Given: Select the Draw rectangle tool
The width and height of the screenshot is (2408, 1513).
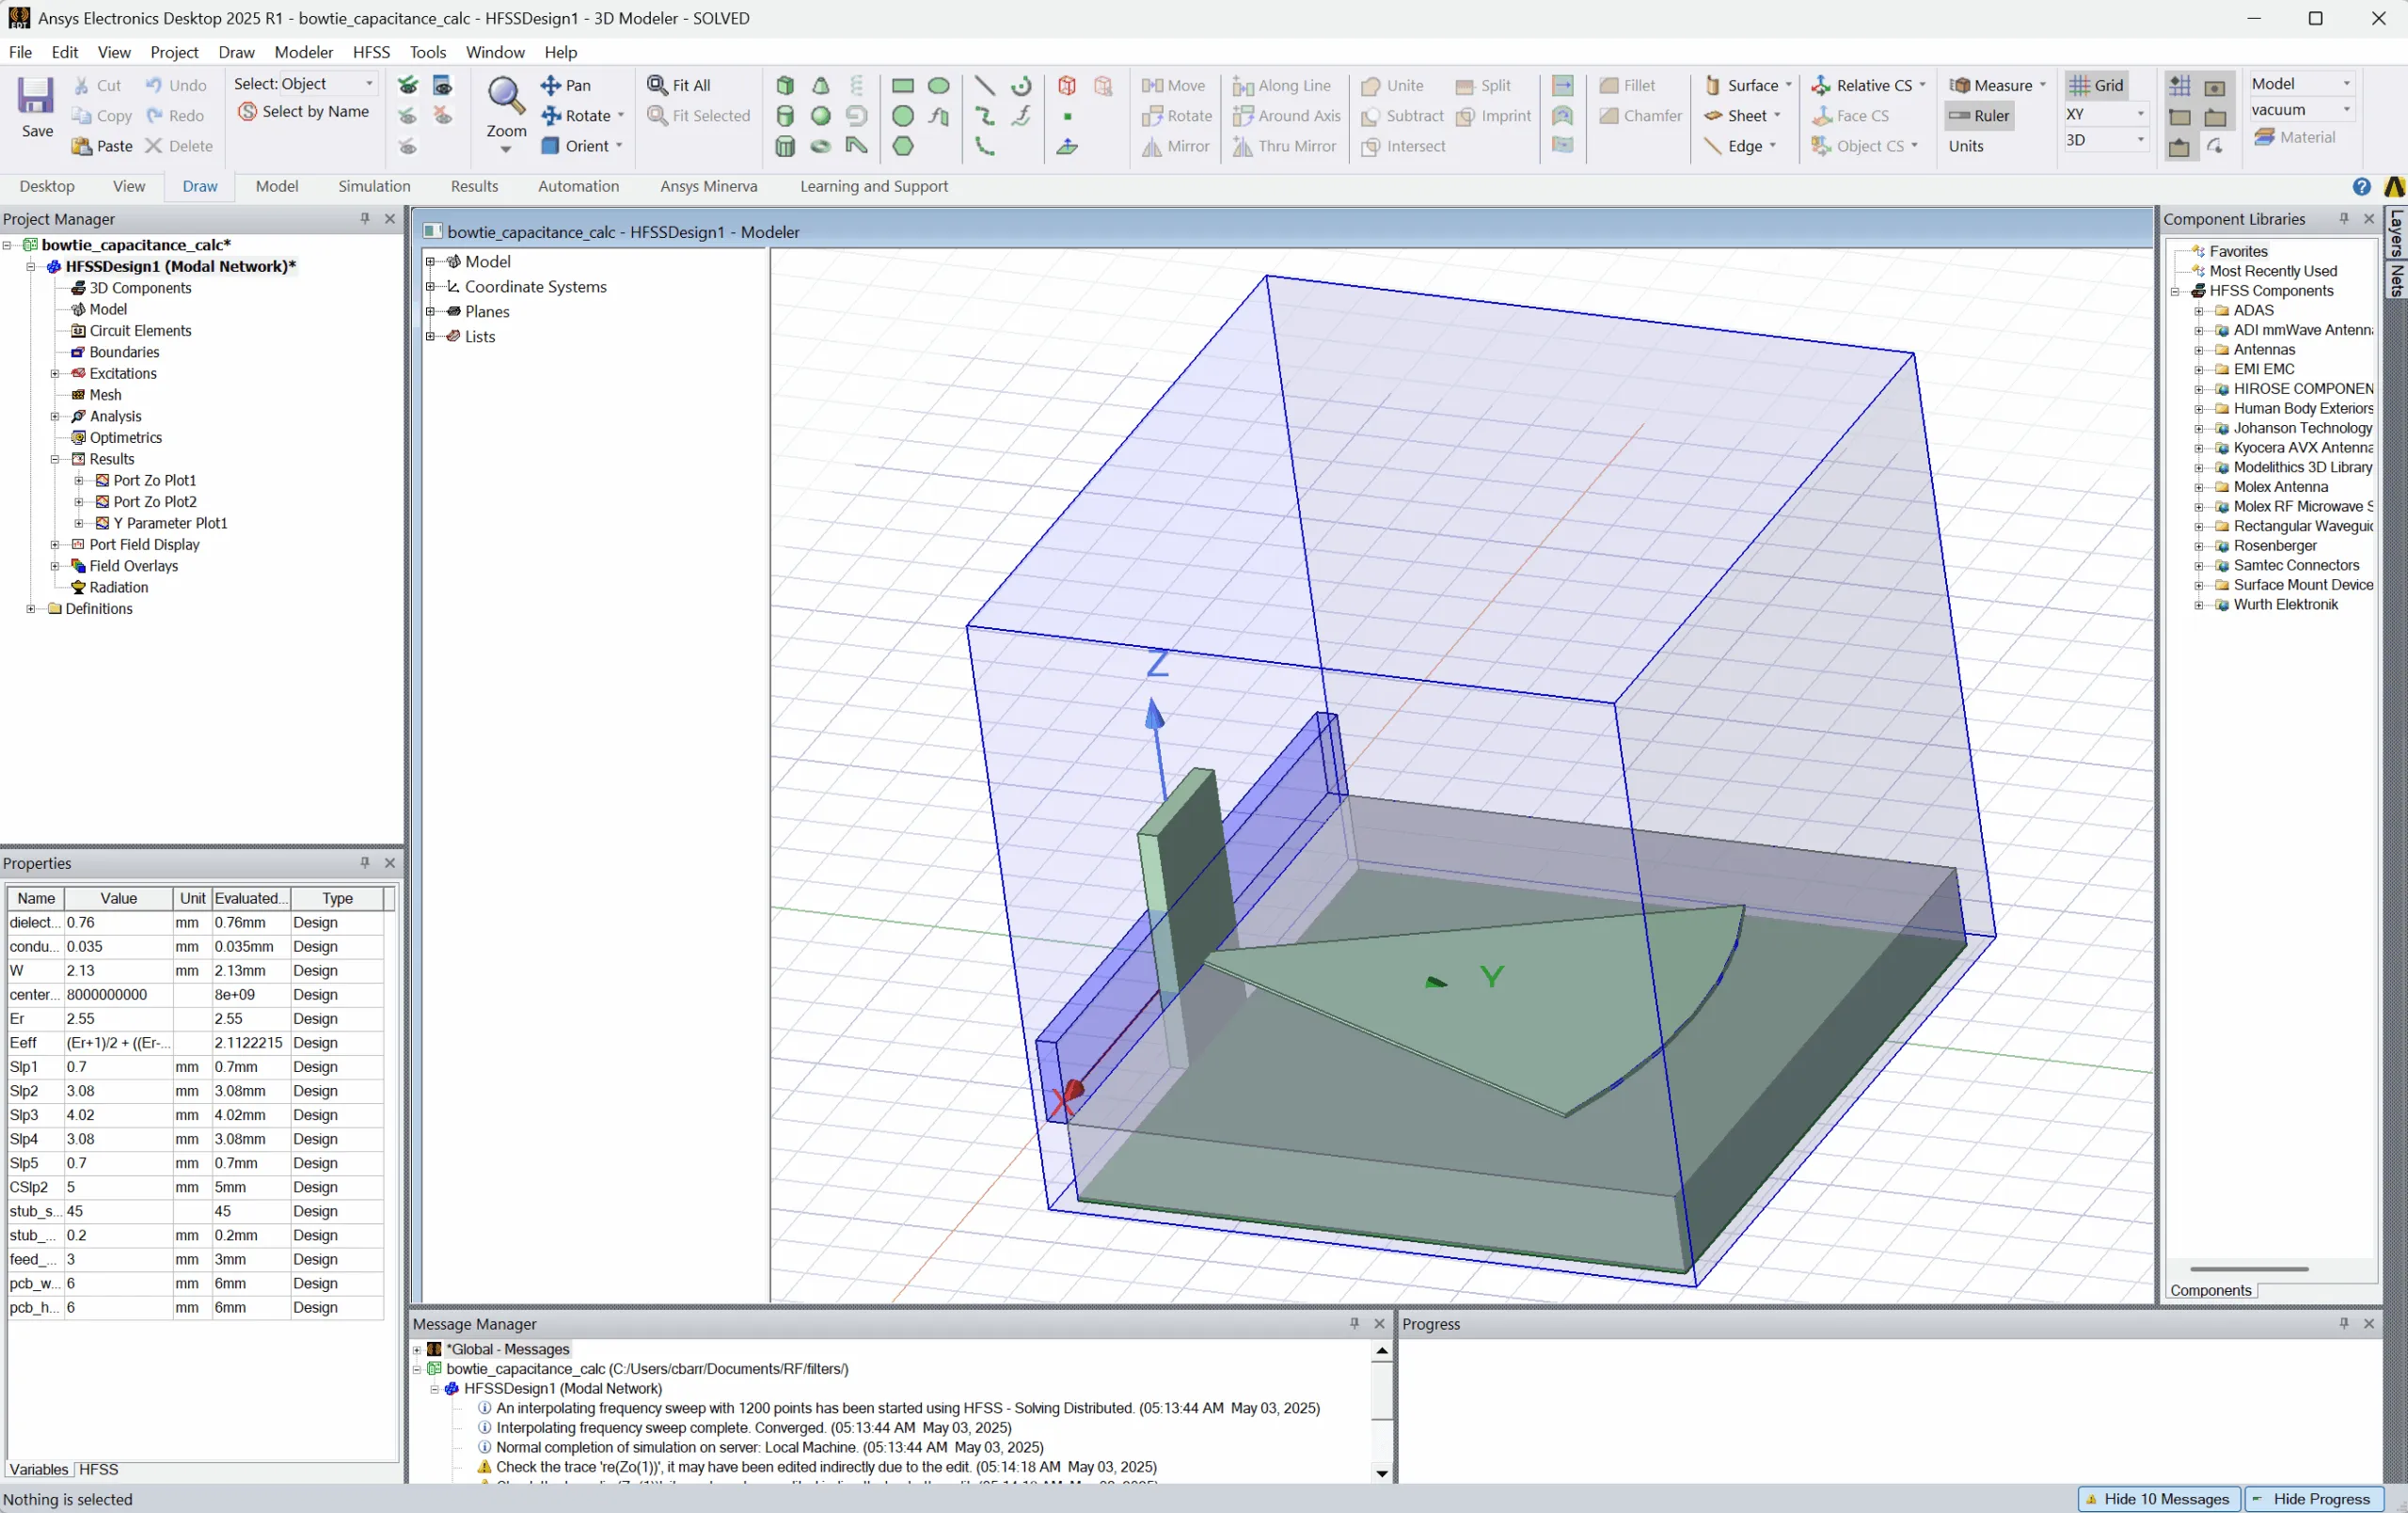Looking at the screenshot, I should [903, 86].
